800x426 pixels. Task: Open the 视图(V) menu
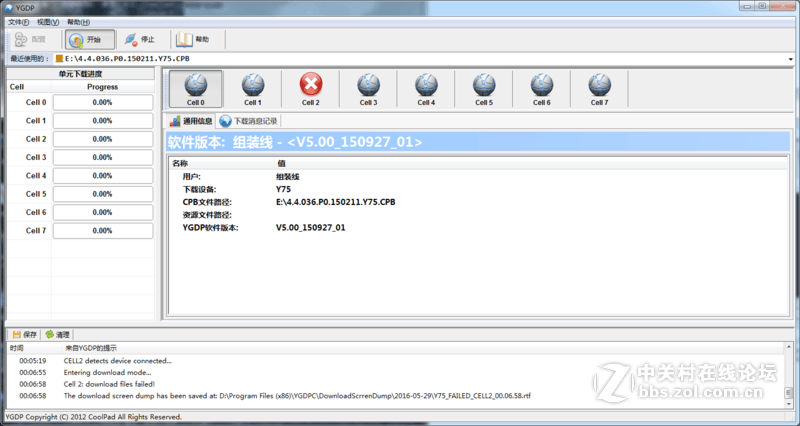[x=48, y=22]
